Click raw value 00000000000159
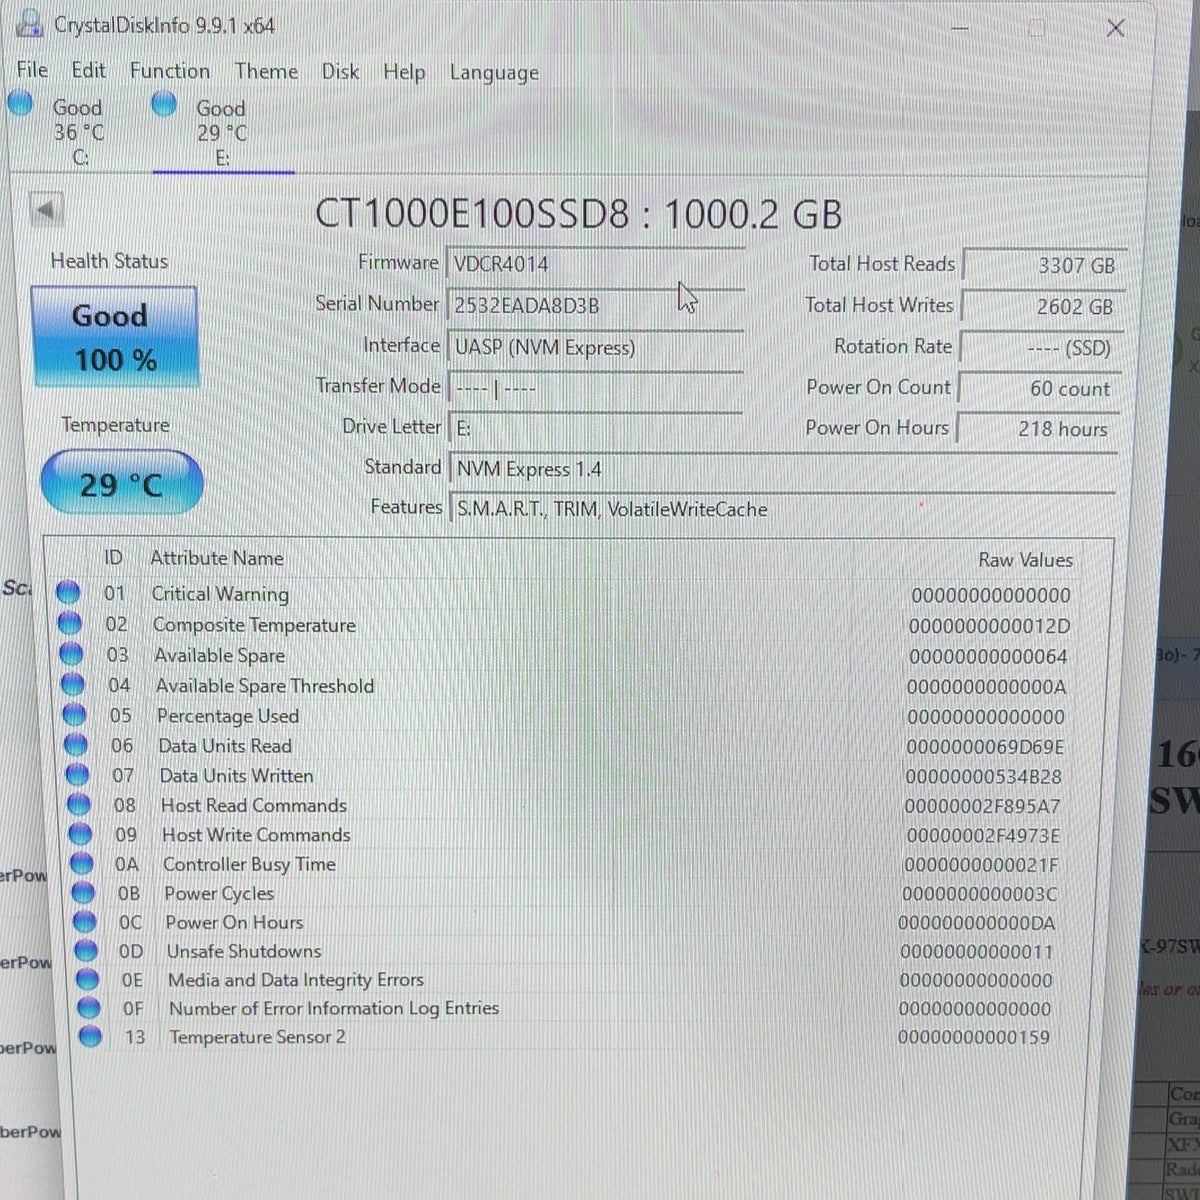1200x1200 pixels. pyautogui.click(x=974, y=1037)
